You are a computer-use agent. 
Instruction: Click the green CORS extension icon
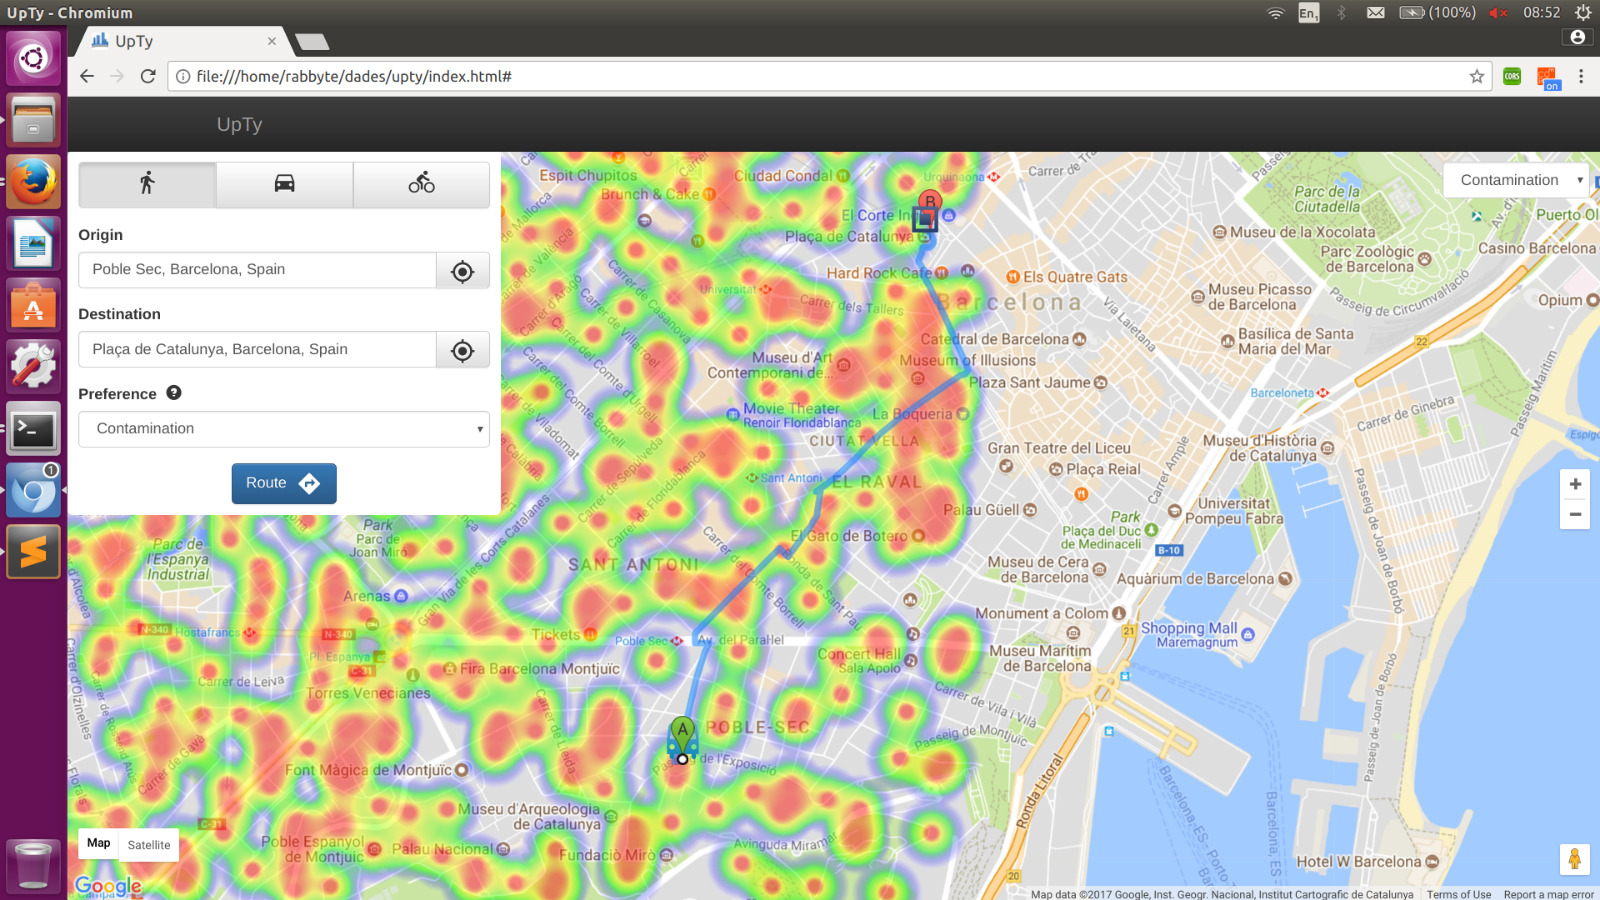(x=1512, y=77)
